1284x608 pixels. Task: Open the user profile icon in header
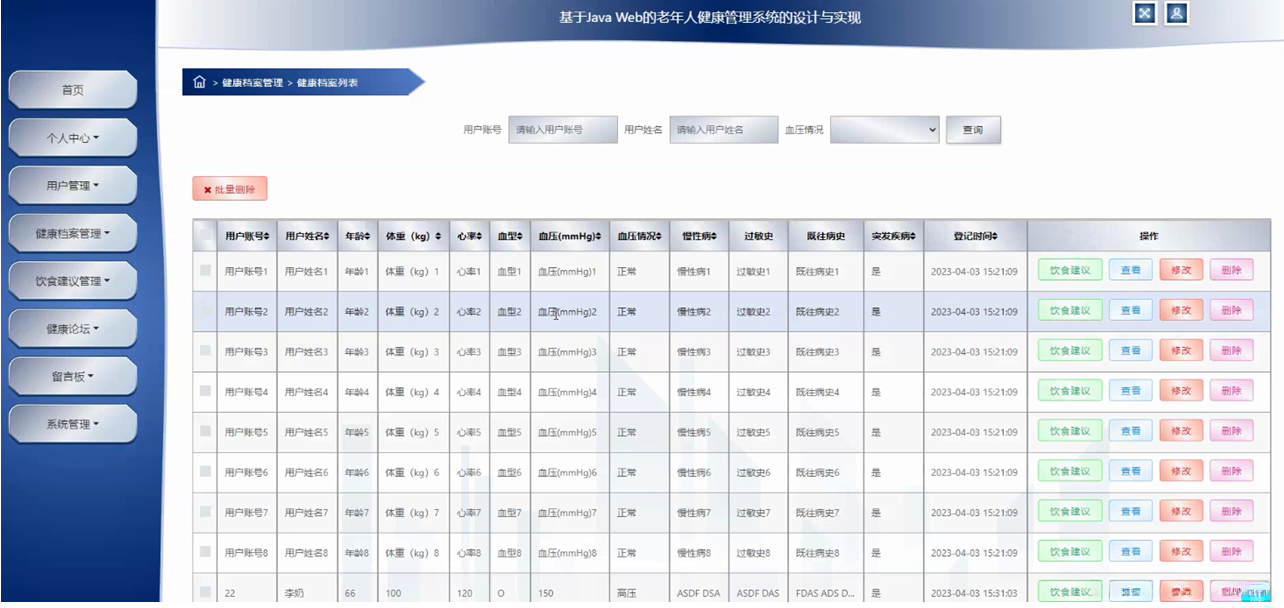pos(1177,13)
